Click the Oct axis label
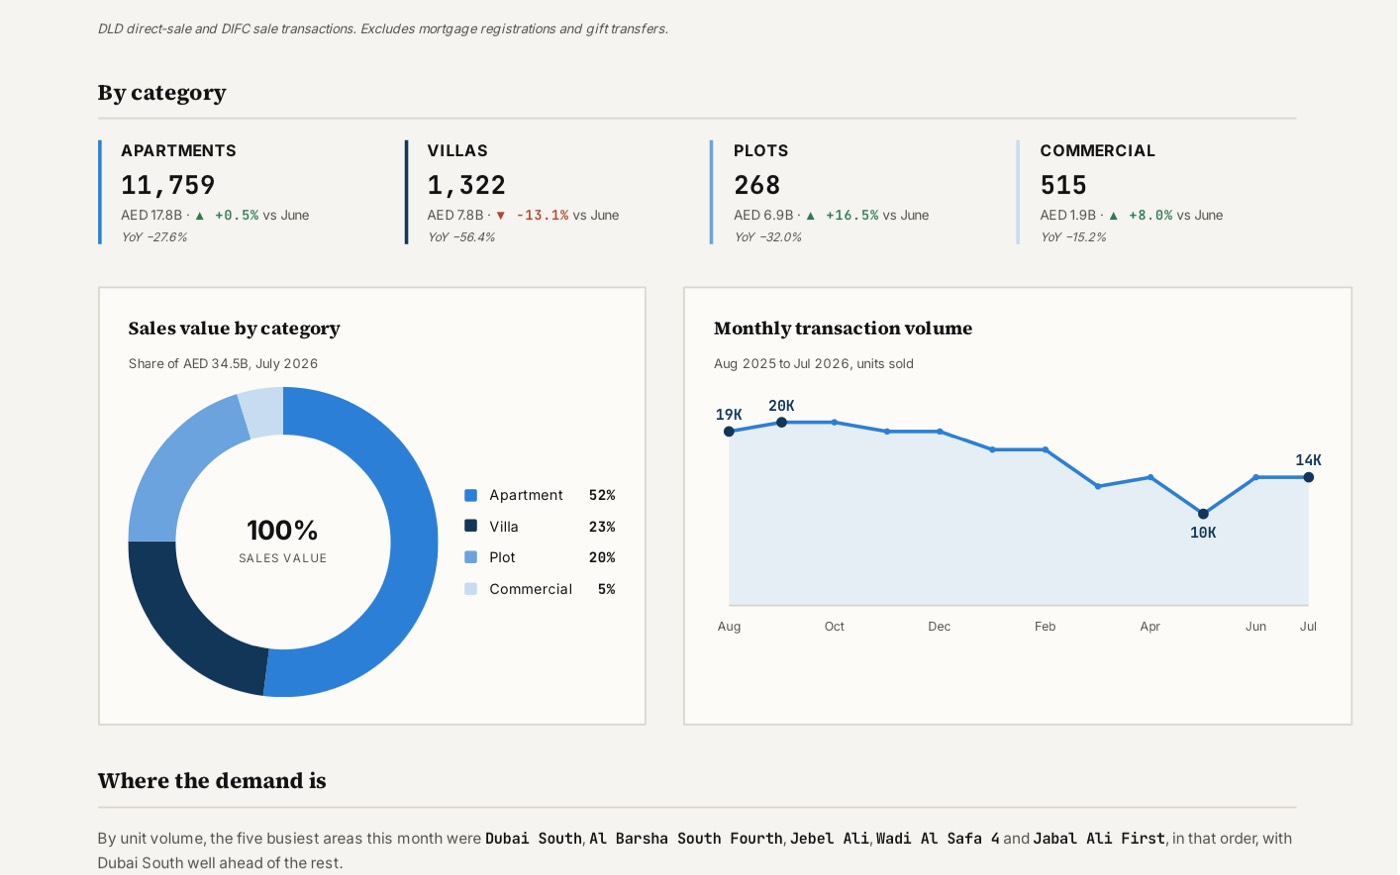The width and height of the screenshot is (1400, 875). [834, 626]
